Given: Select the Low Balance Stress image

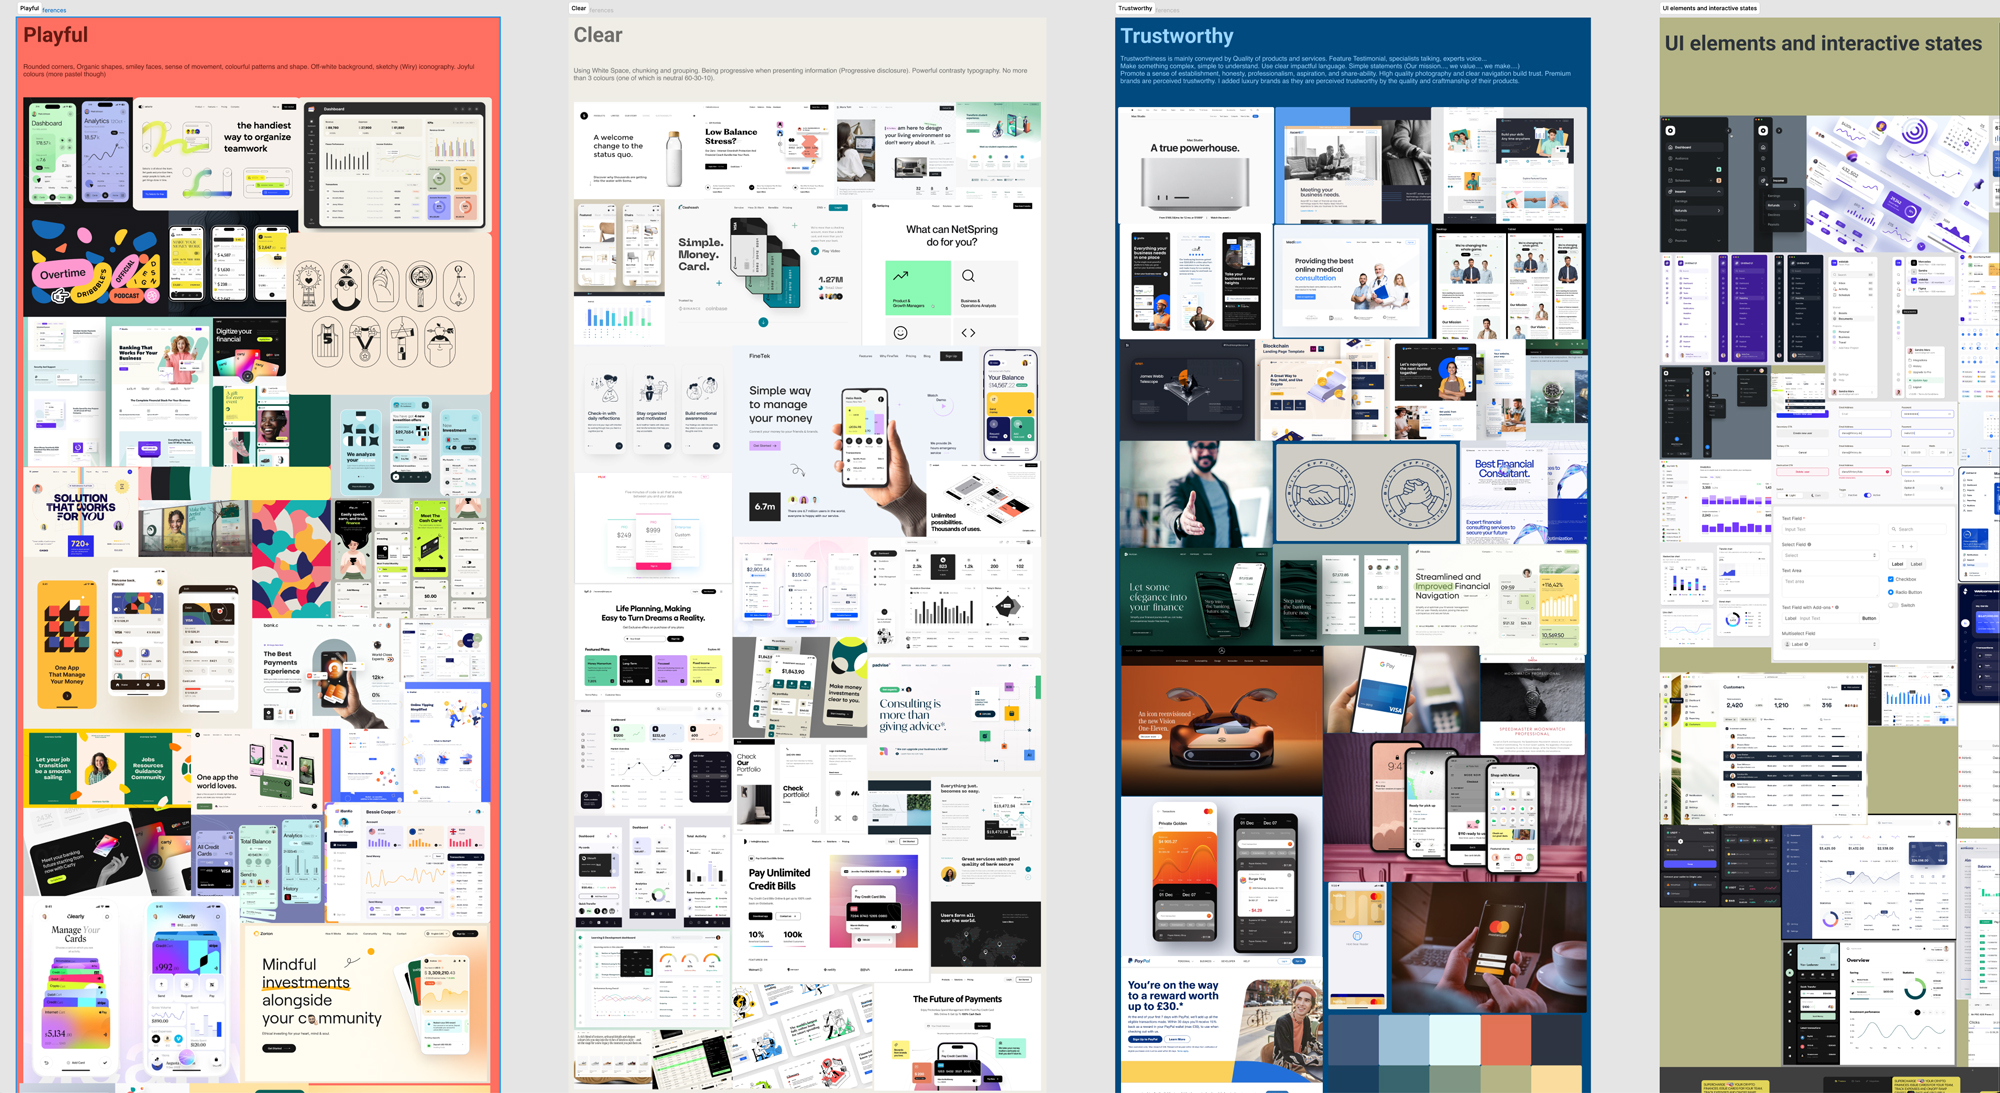Looking at the screenshot, I should 768,150.
